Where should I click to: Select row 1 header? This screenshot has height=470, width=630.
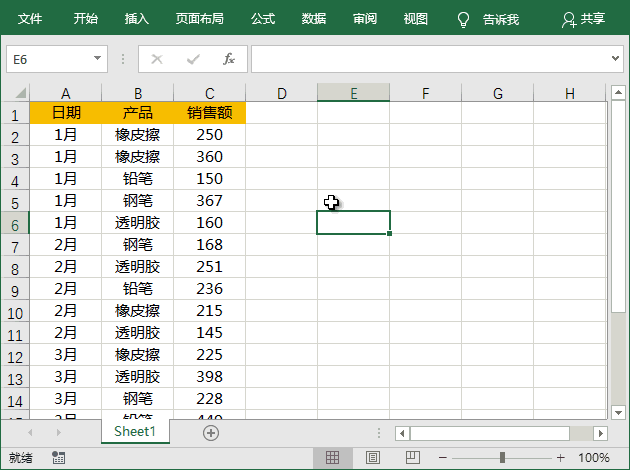coord(15,115)
